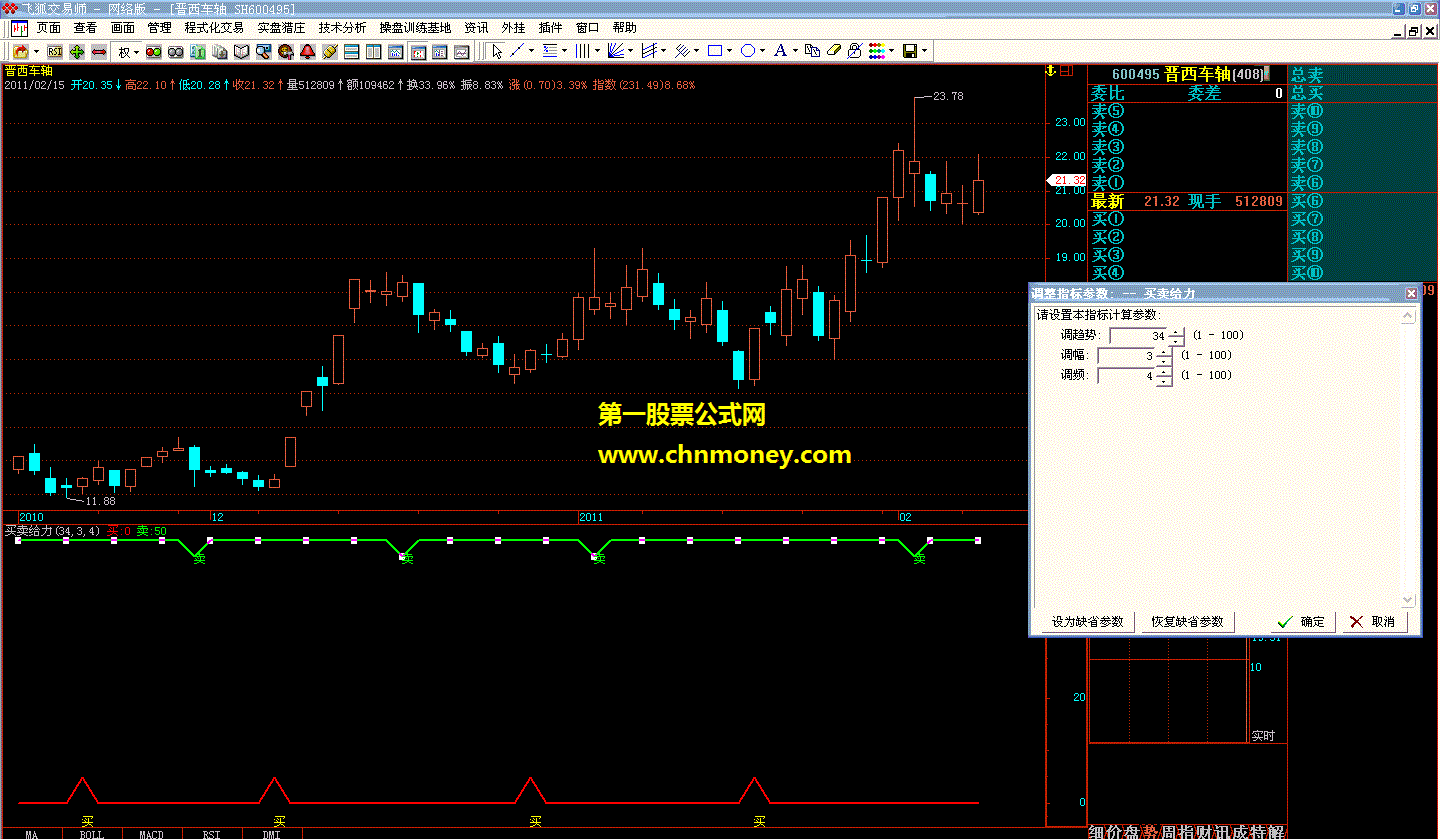Increase the 调趋势 value with up spinner
Image resolution: width=1440 pixels, height=839 pixels.
coord(1176,332)
